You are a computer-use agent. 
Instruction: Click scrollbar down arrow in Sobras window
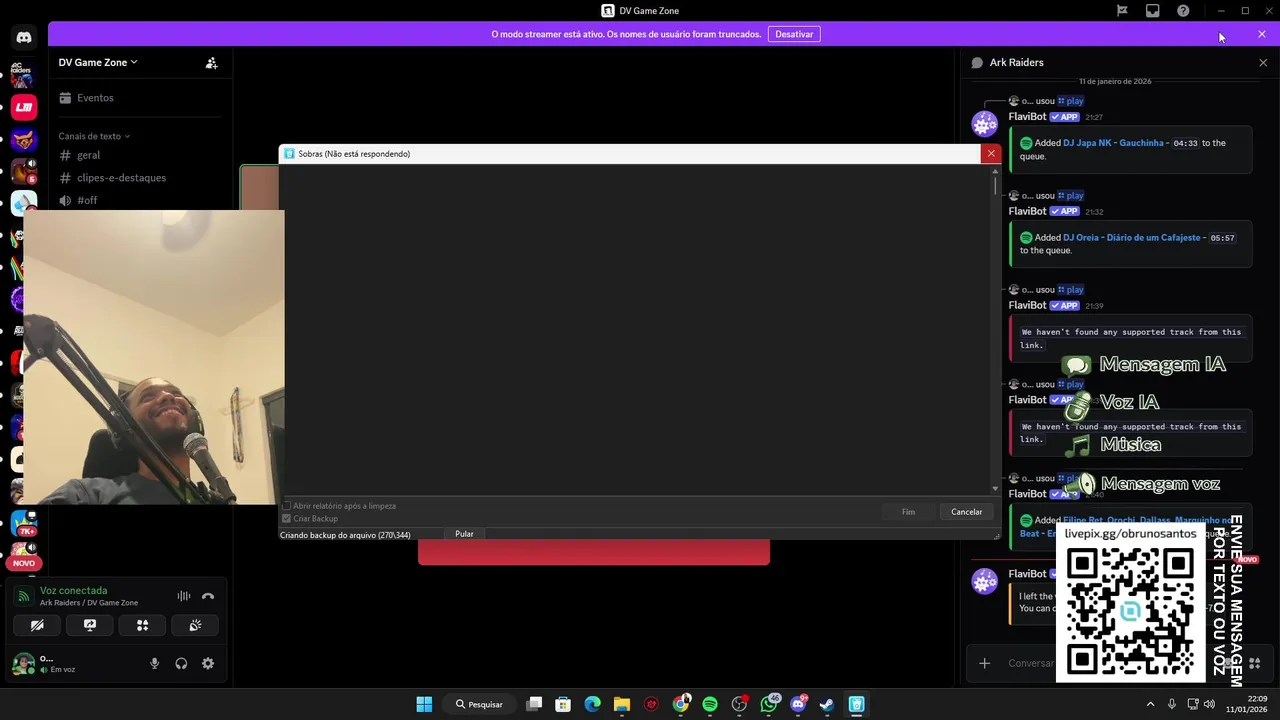(x=995, y=488)
